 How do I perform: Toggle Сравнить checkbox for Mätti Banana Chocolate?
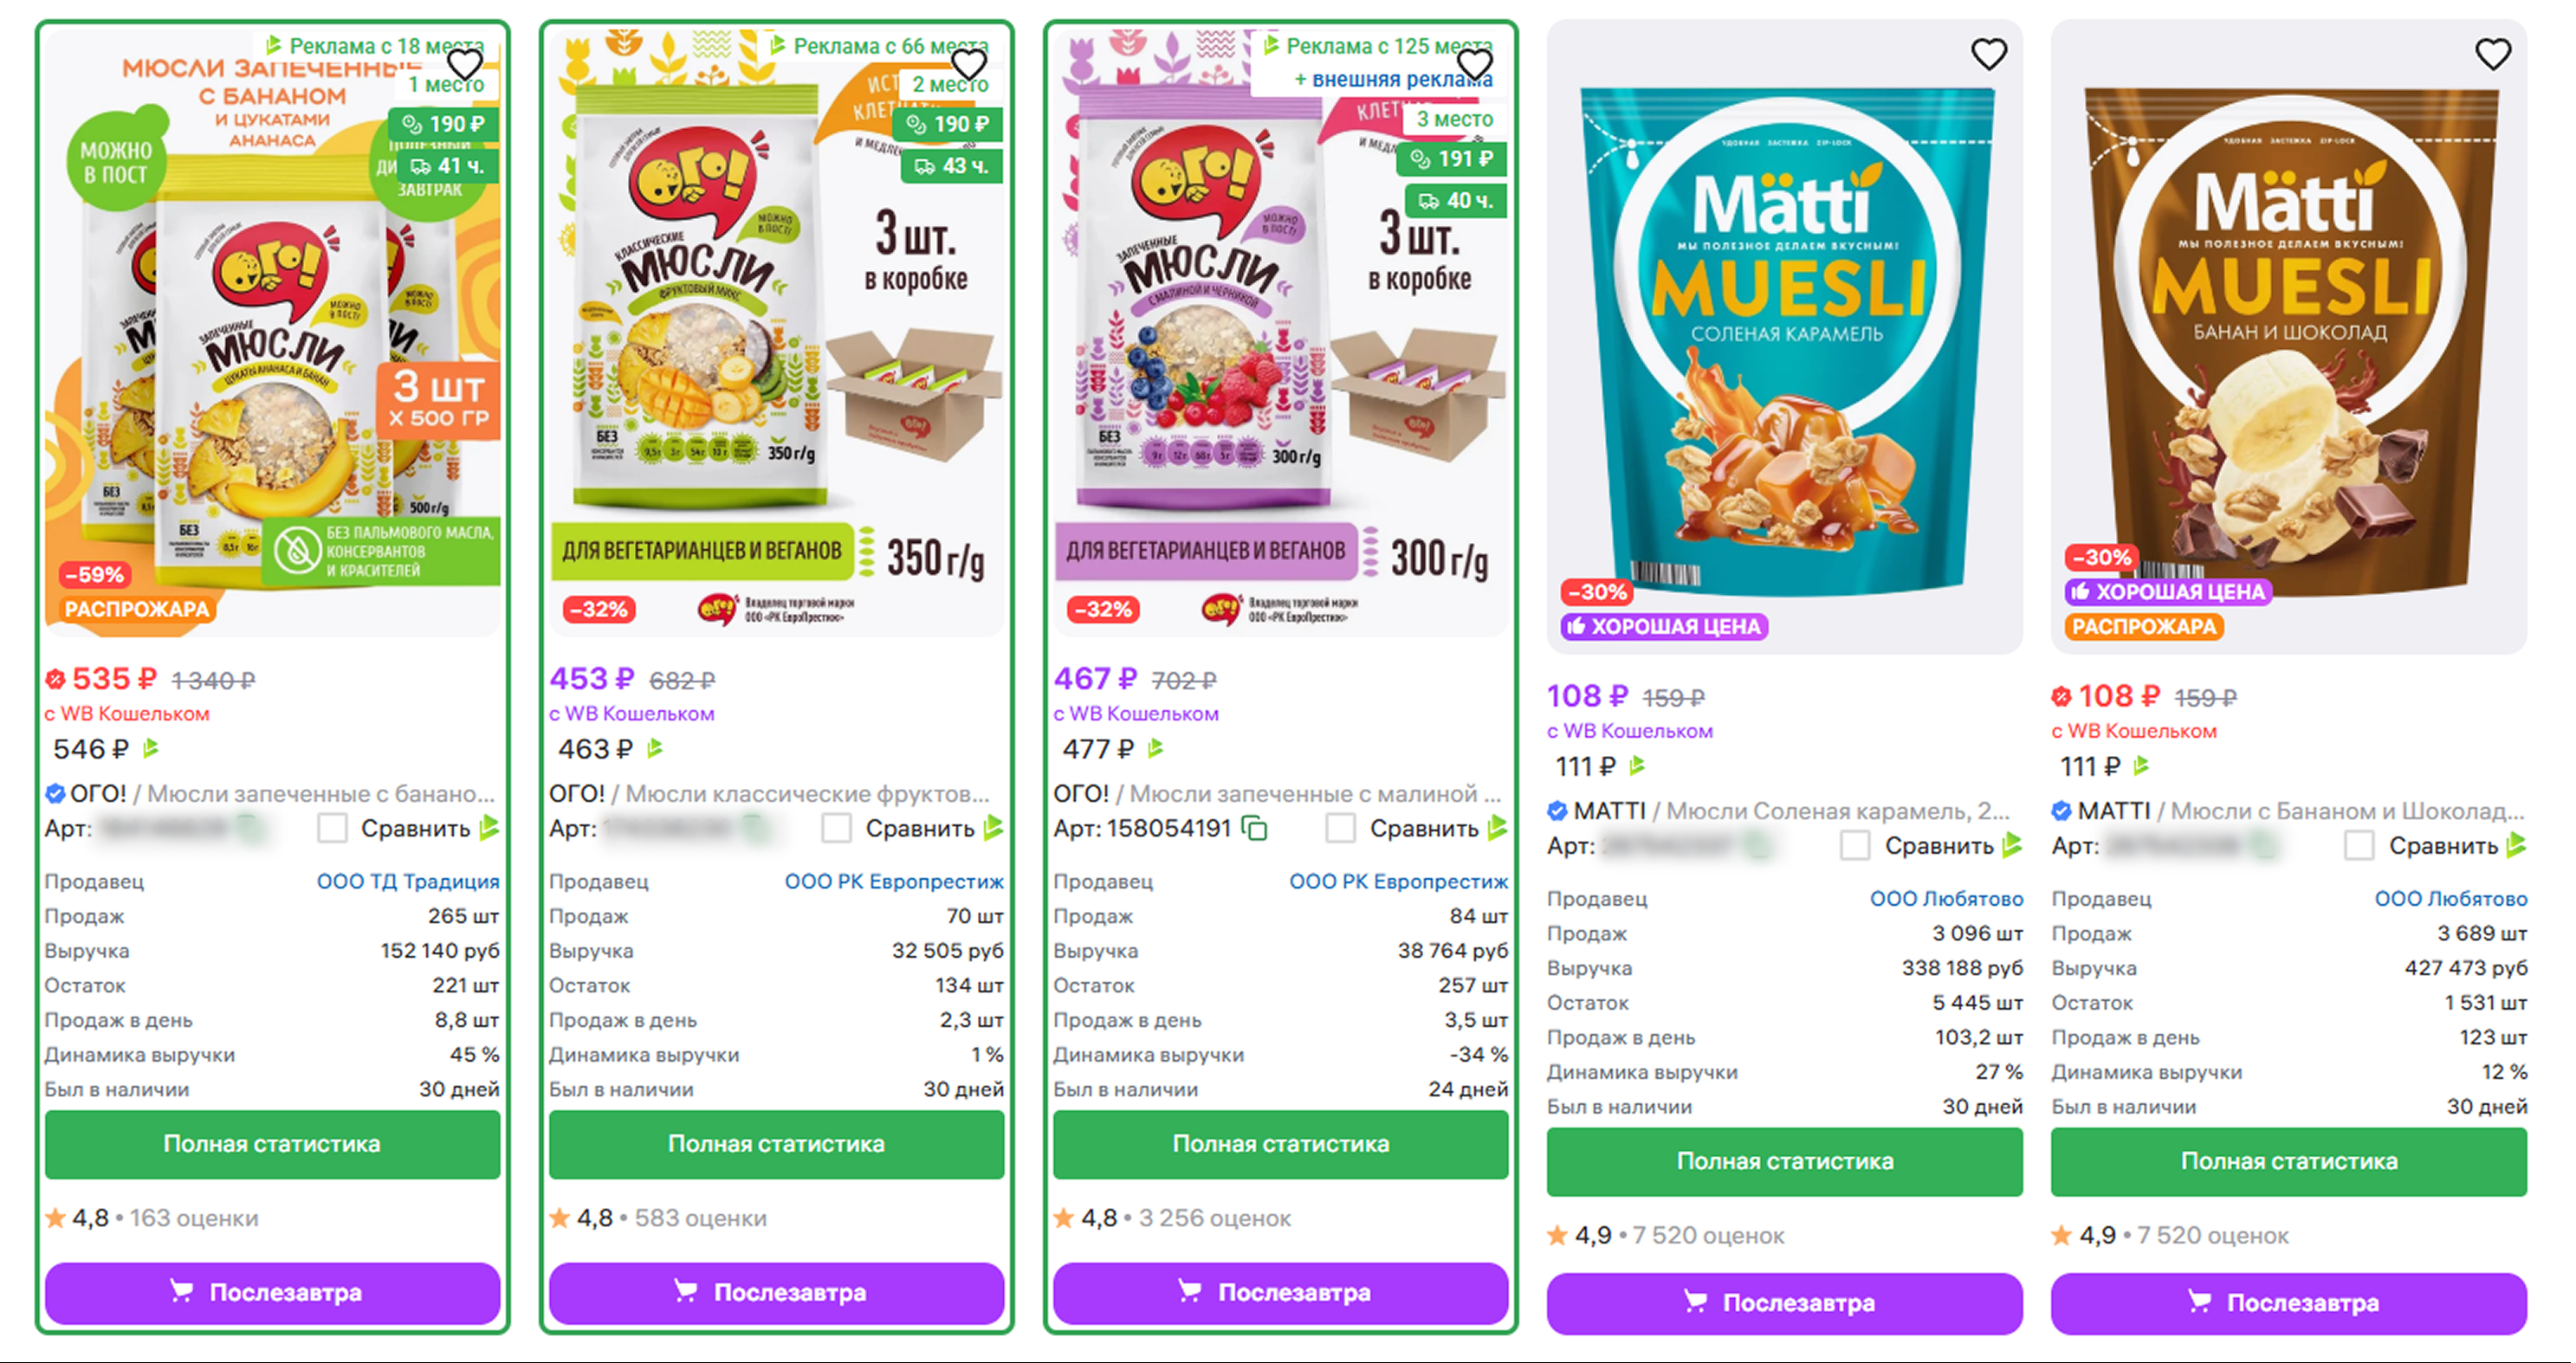point(2360,846)
